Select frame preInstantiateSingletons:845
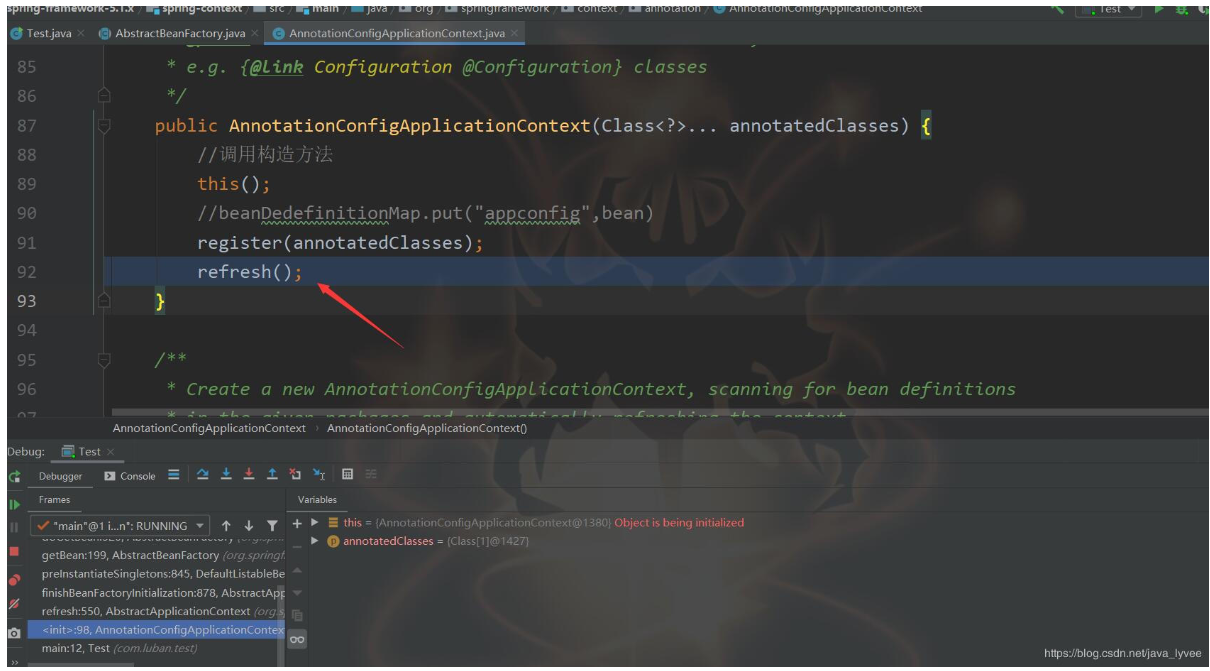The width and height of the screenshot is (1210, 671). (158, 574)
